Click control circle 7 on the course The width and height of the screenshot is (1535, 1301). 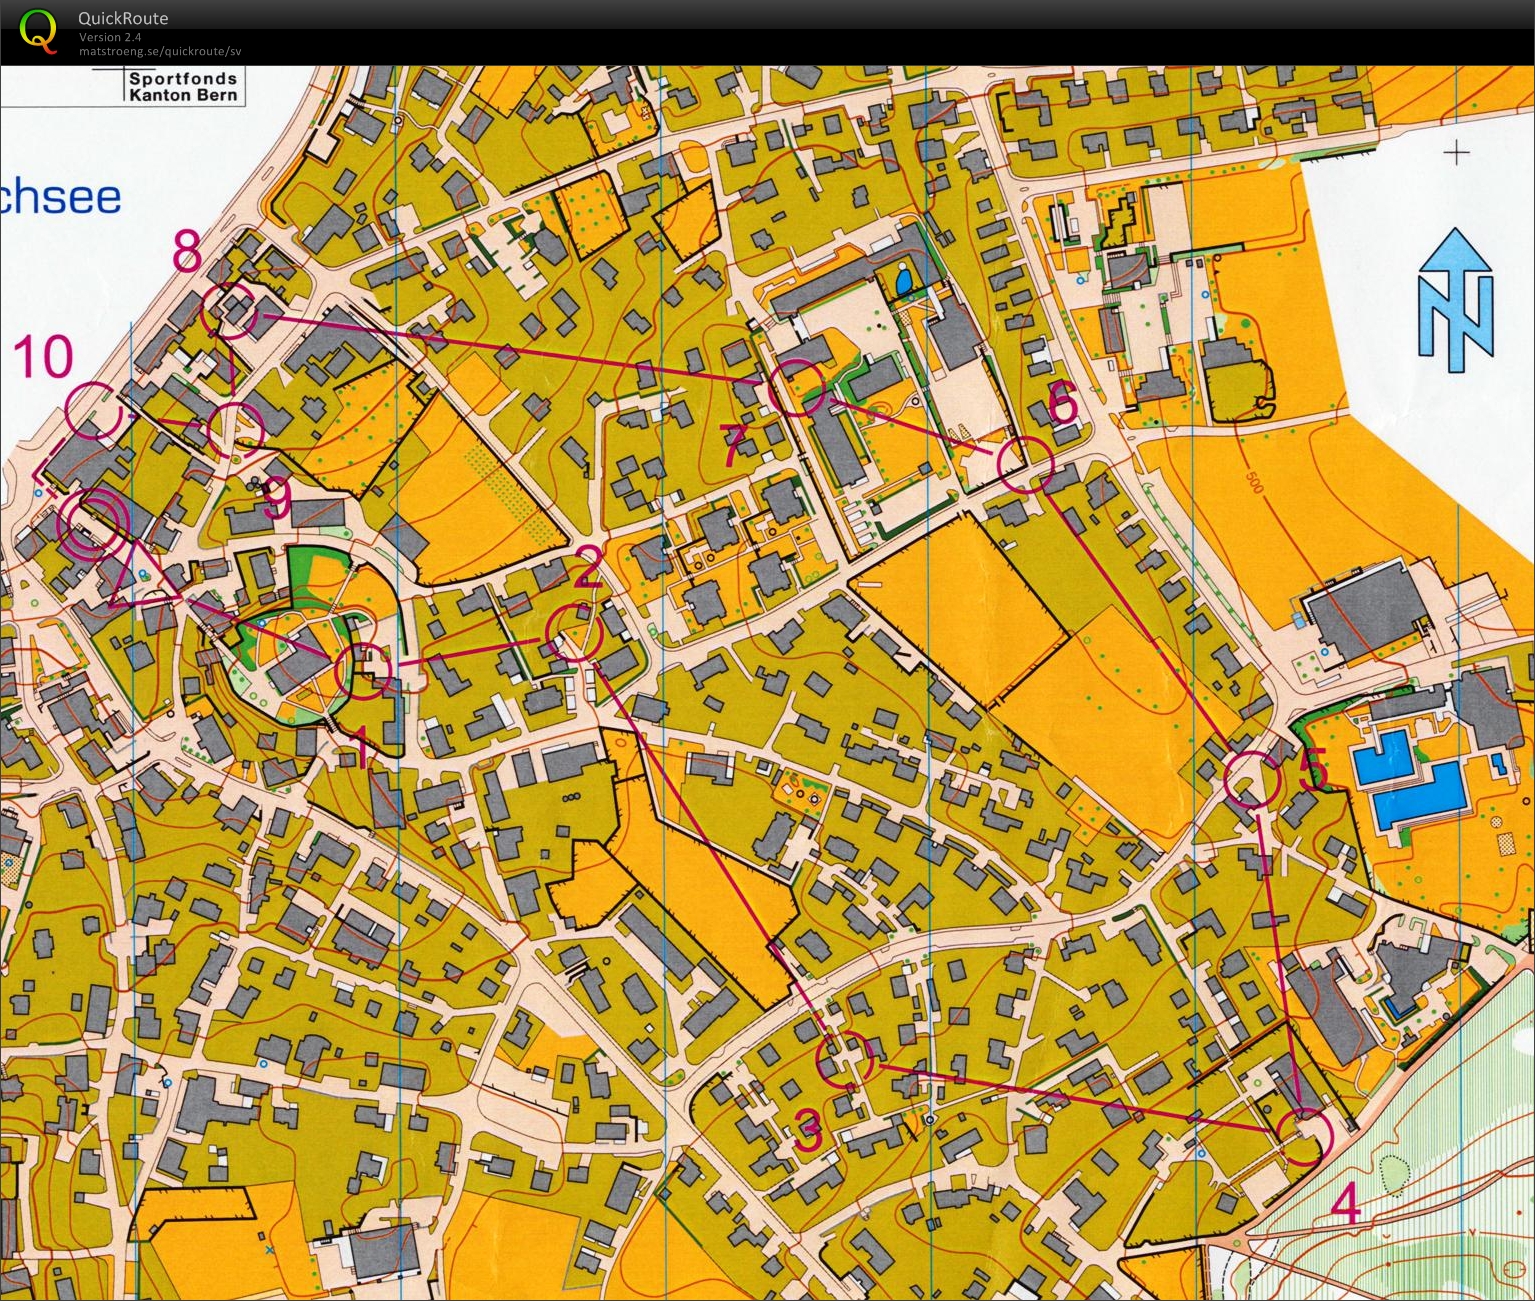click(x=797, y=387)
